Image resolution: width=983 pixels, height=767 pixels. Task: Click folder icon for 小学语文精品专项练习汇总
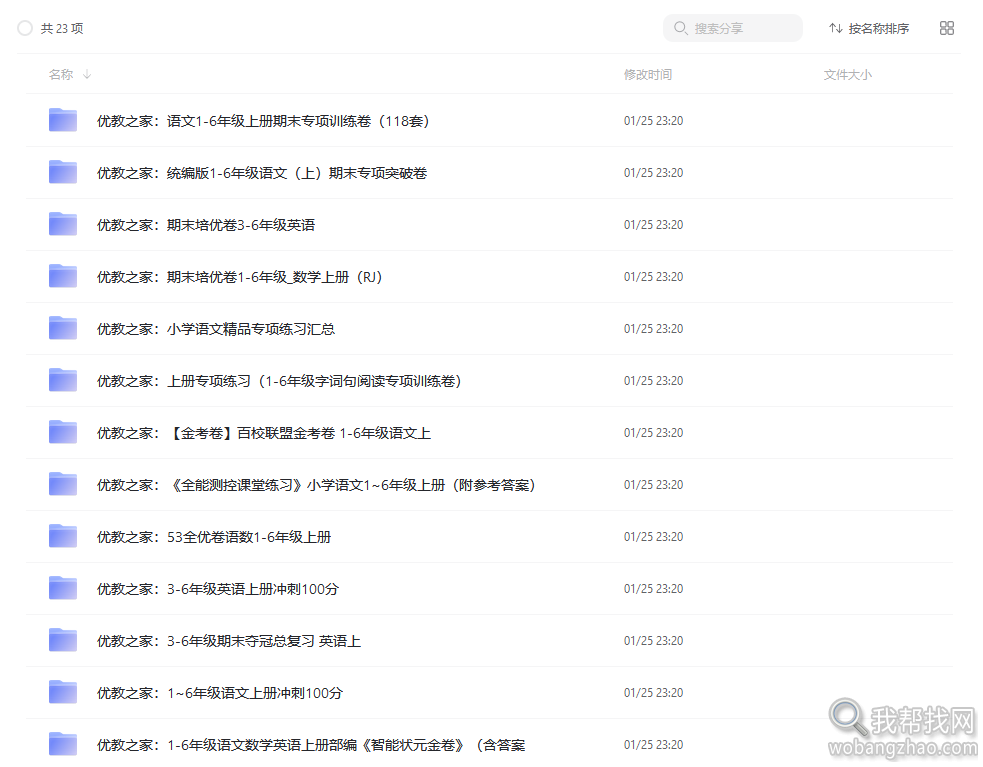coord(63,328)
